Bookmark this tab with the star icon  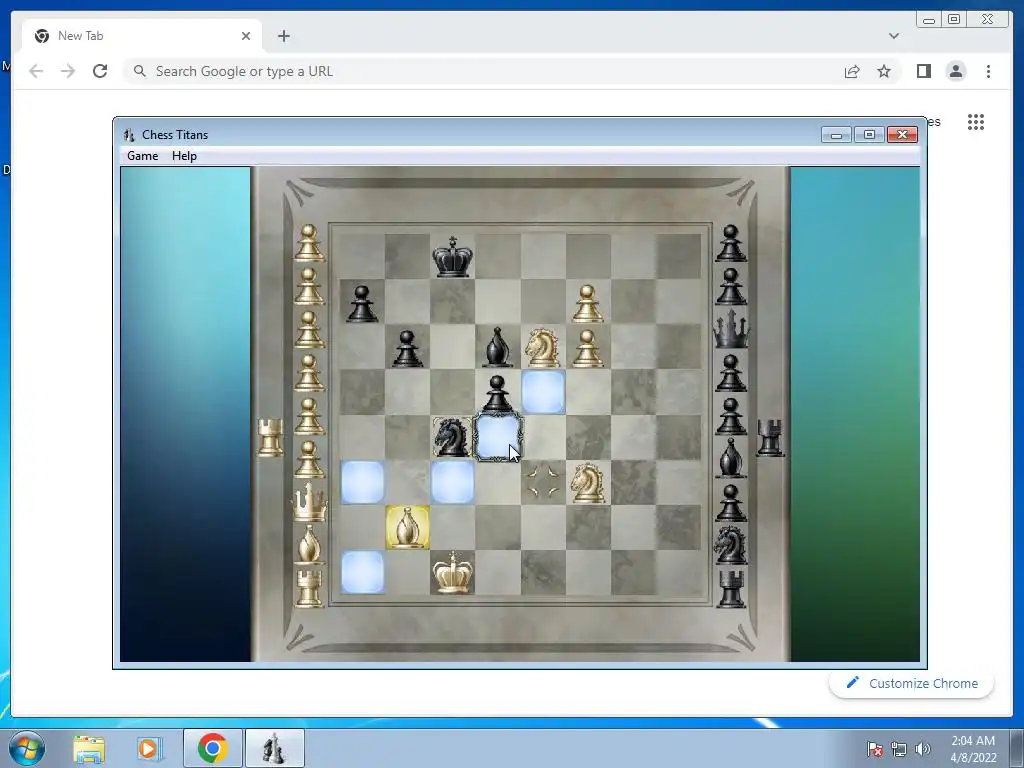pyautogui.click(x=884, y=71)
